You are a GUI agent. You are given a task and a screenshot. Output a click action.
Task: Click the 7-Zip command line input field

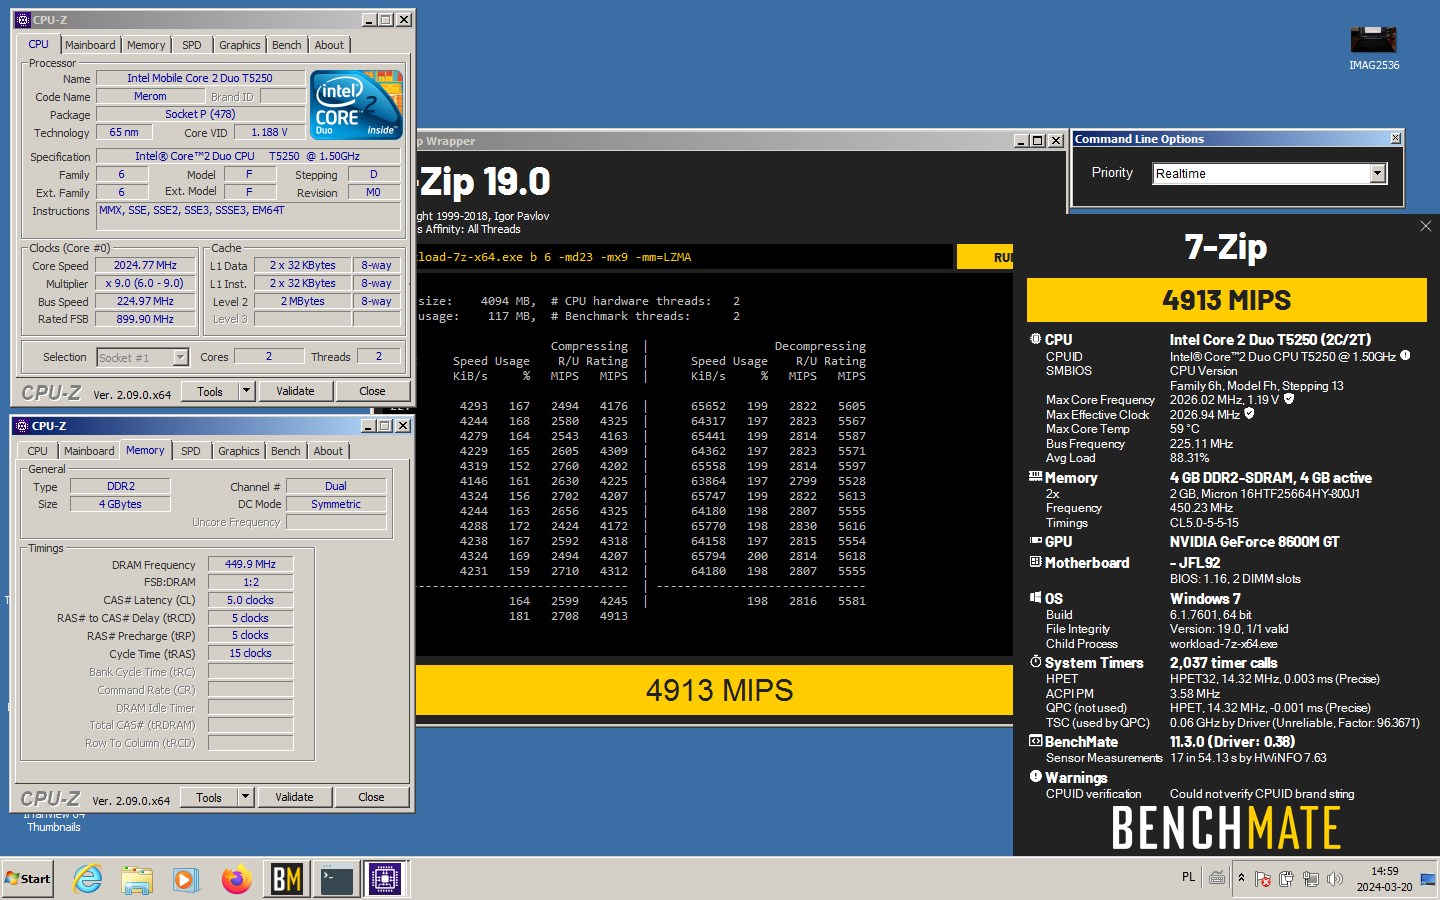[683, 257]
